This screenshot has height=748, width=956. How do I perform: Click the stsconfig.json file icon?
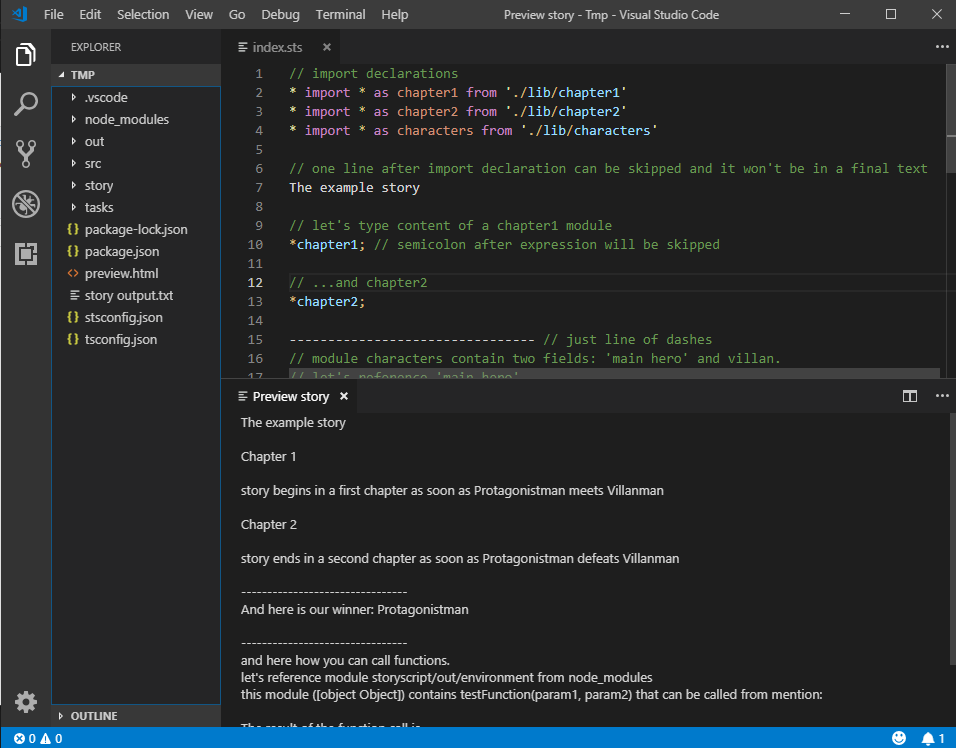coord(73,317)
